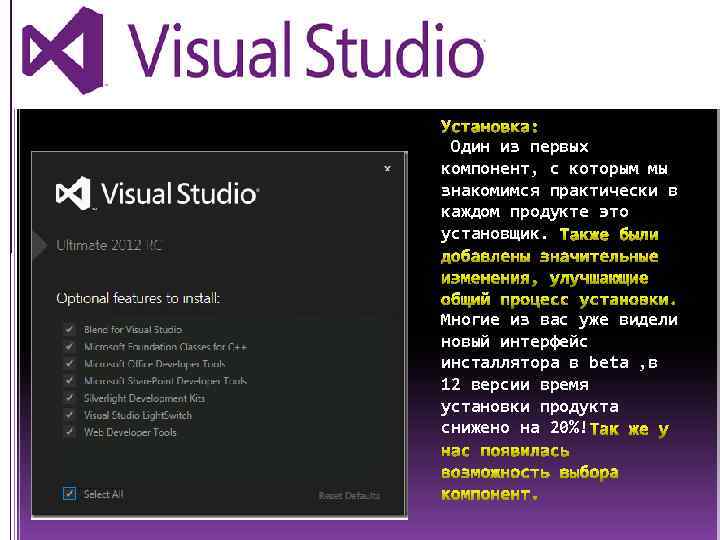
Task: Click the yellow 'Установка:' heading
Action: [489, 126]
